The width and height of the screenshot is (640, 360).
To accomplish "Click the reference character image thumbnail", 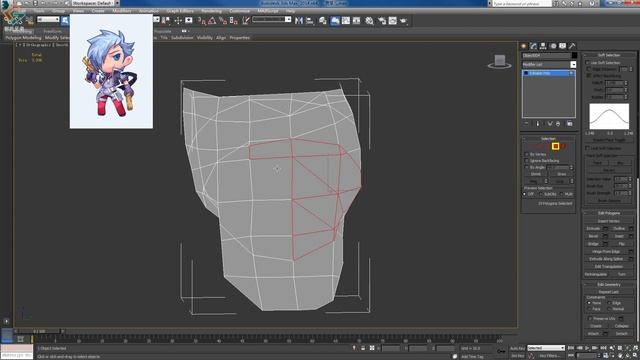I will pyautogui.click(x=111, y=71).
